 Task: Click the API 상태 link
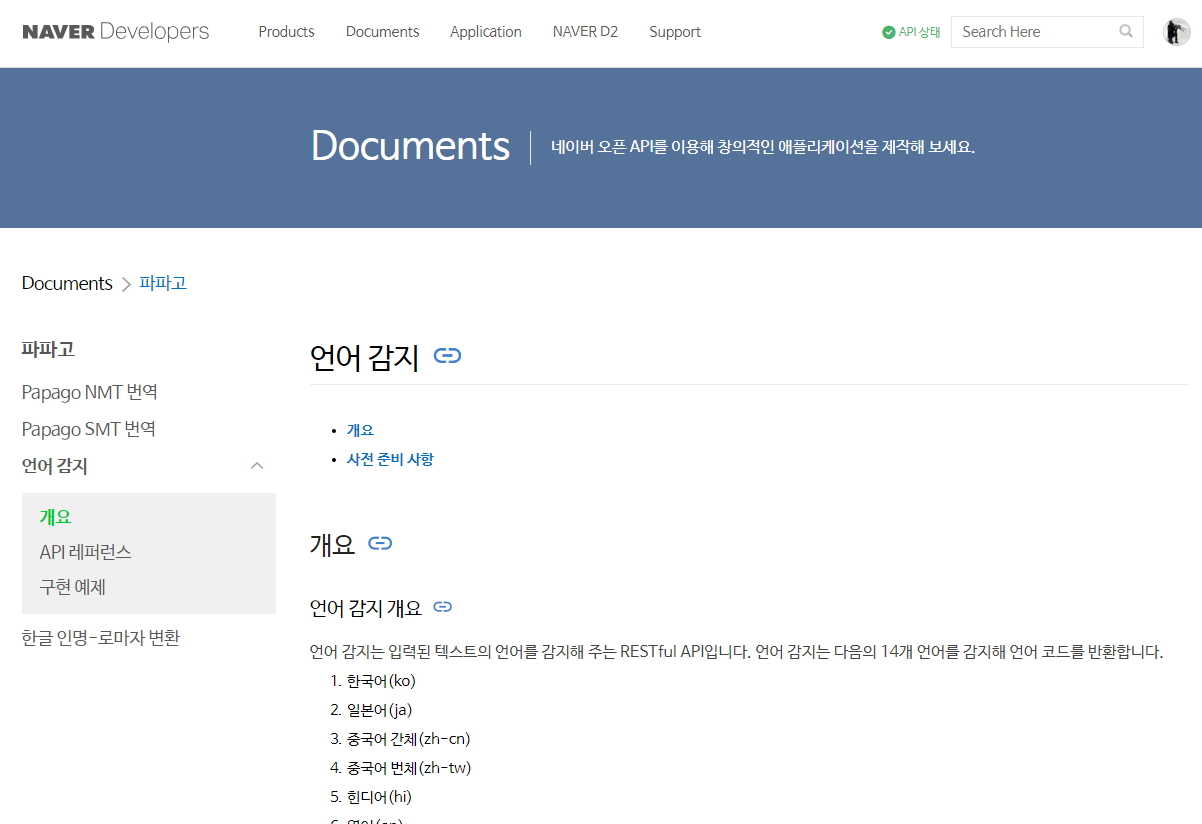tap(919, 32)
